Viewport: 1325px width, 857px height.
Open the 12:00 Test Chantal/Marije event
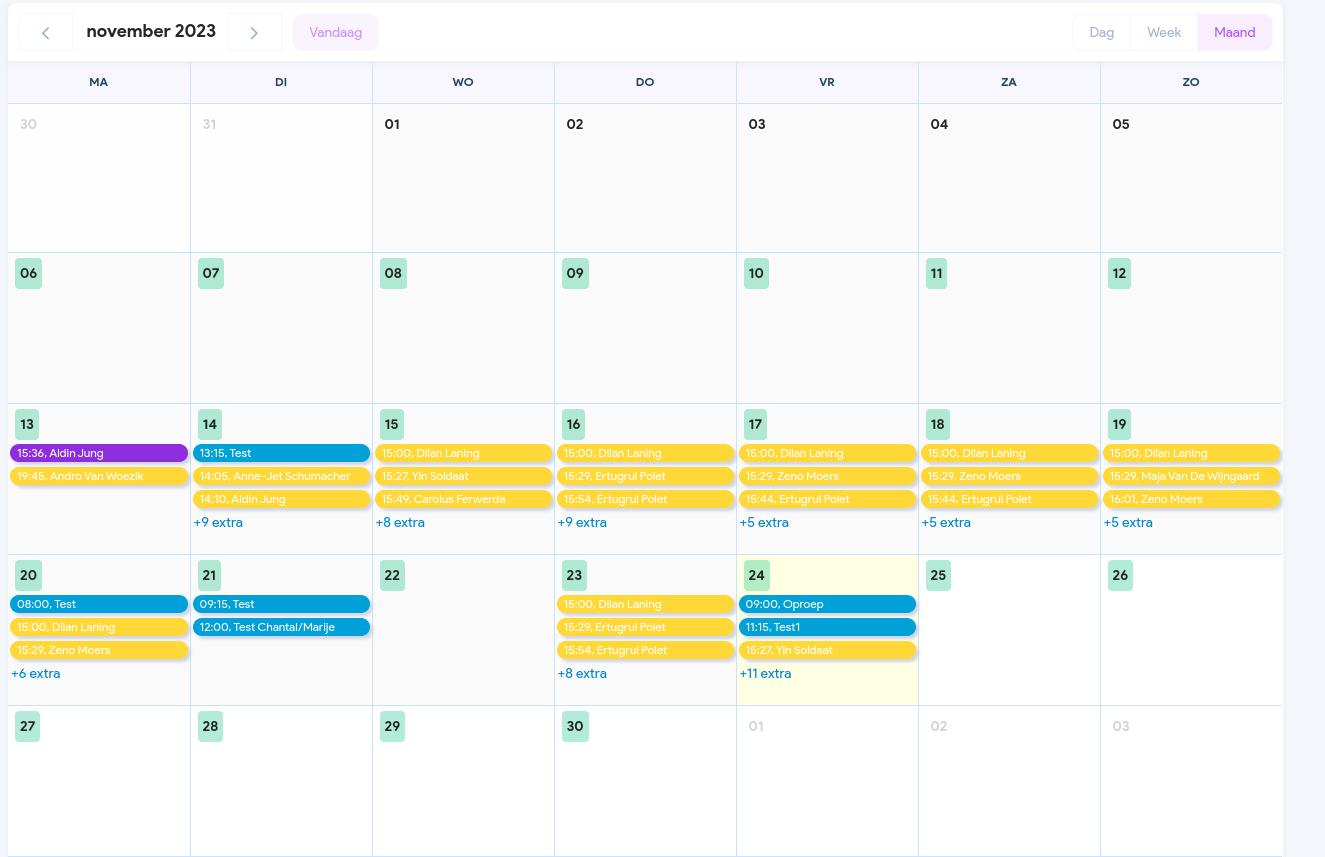point(281,627)
